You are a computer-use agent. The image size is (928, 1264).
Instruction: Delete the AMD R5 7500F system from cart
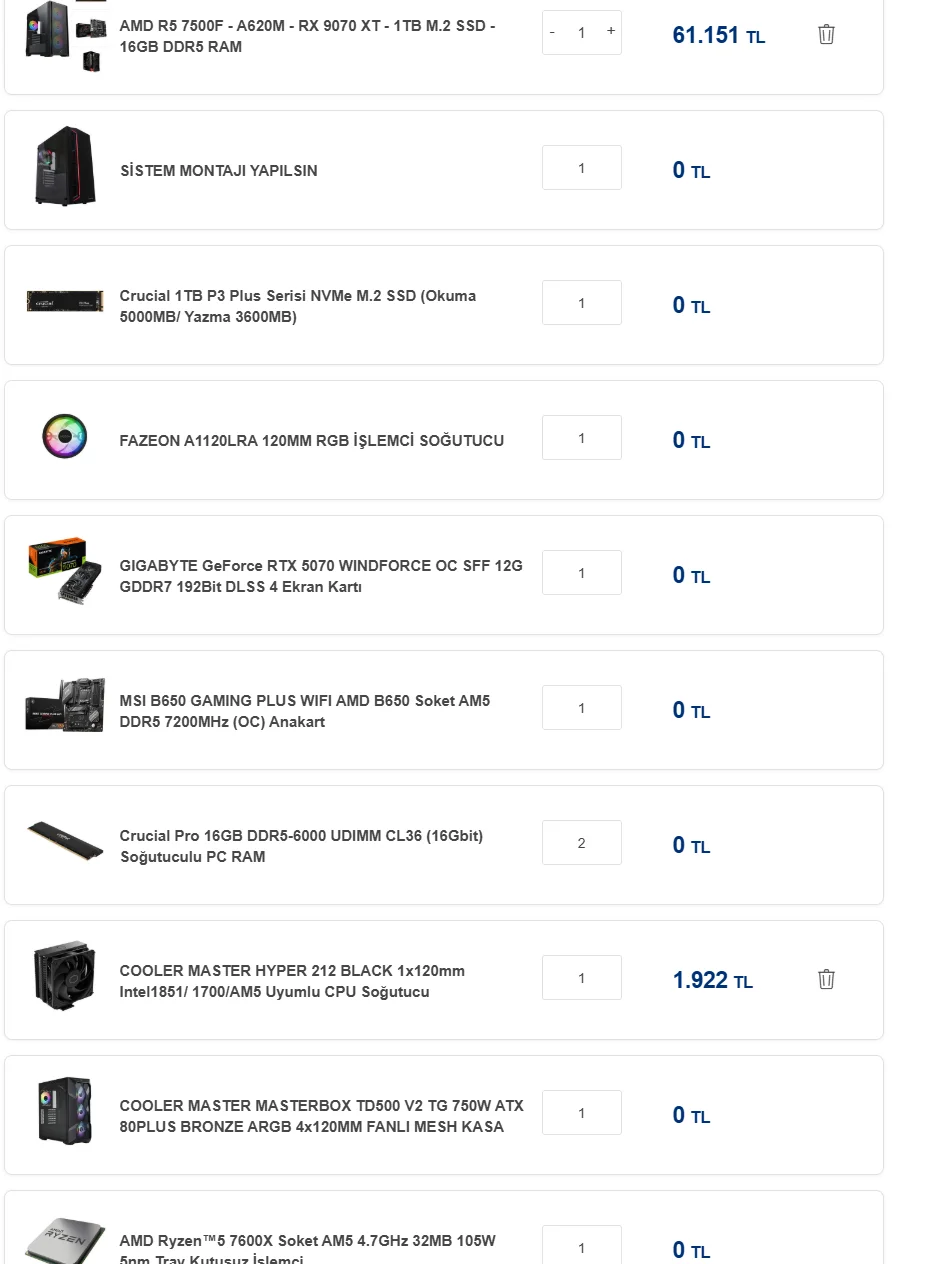pyautogui.click(x=826, y=35)
